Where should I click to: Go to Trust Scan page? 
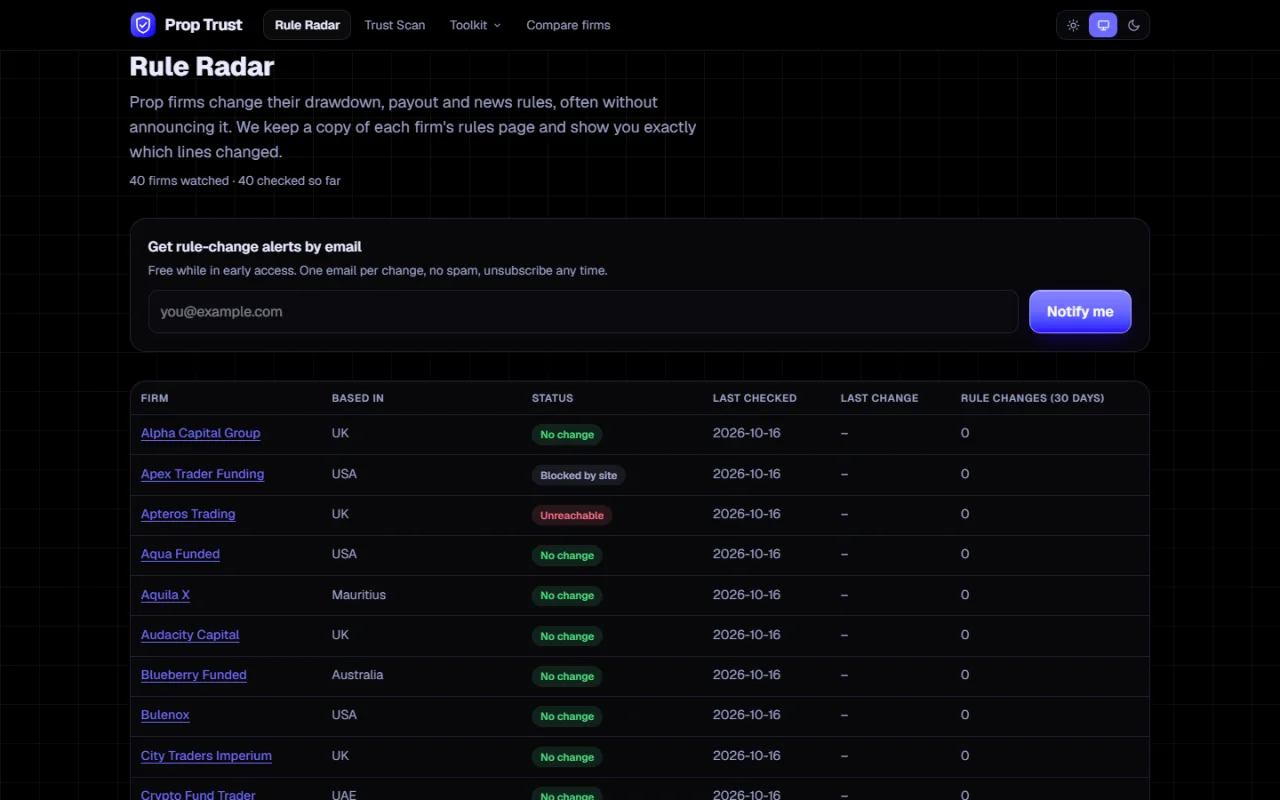click(x=395, y=25)
